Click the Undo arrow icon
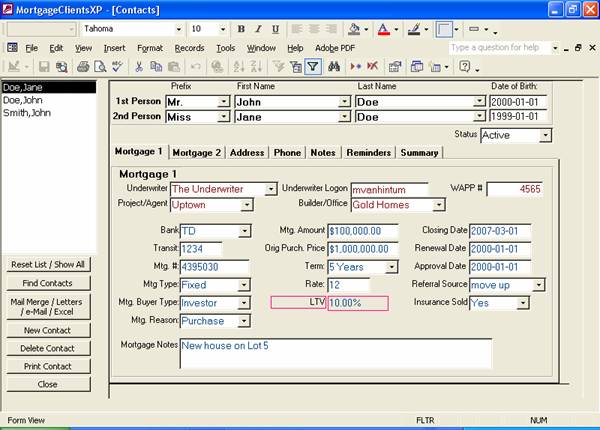Screen dimensions: 600x430 196,67
